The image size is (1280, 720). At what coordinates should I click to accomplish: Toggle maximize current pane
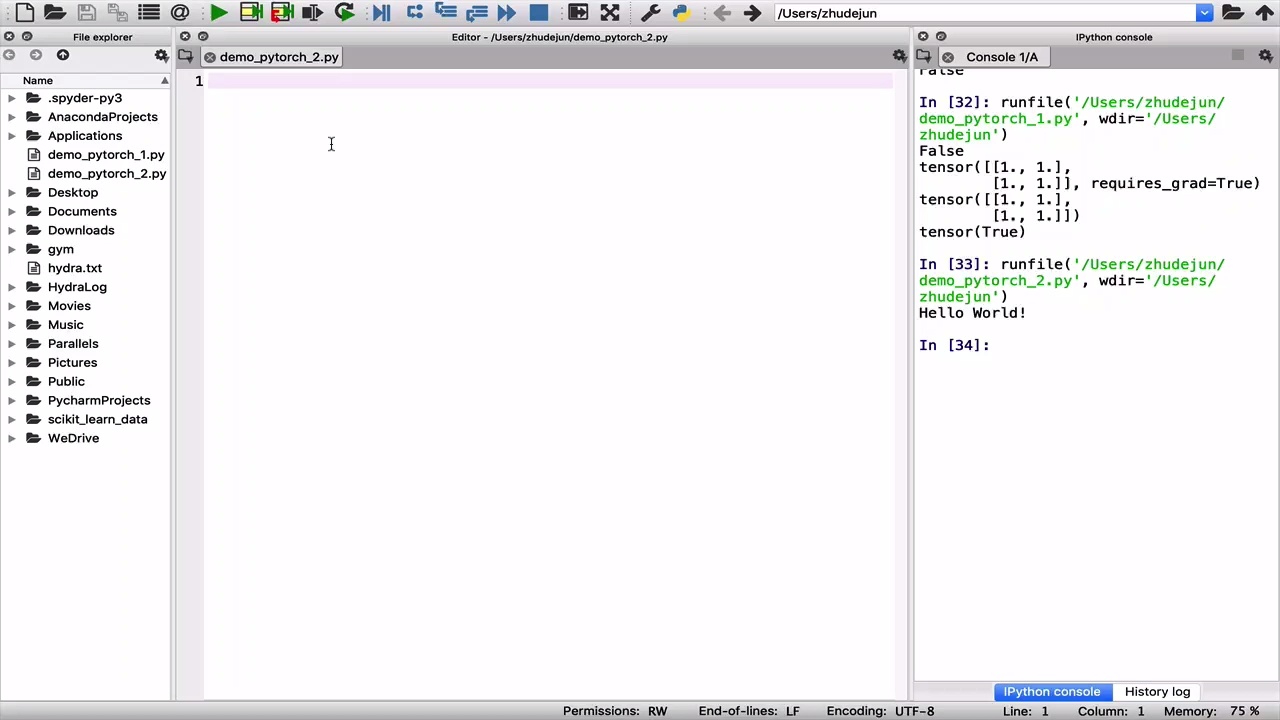578,13
